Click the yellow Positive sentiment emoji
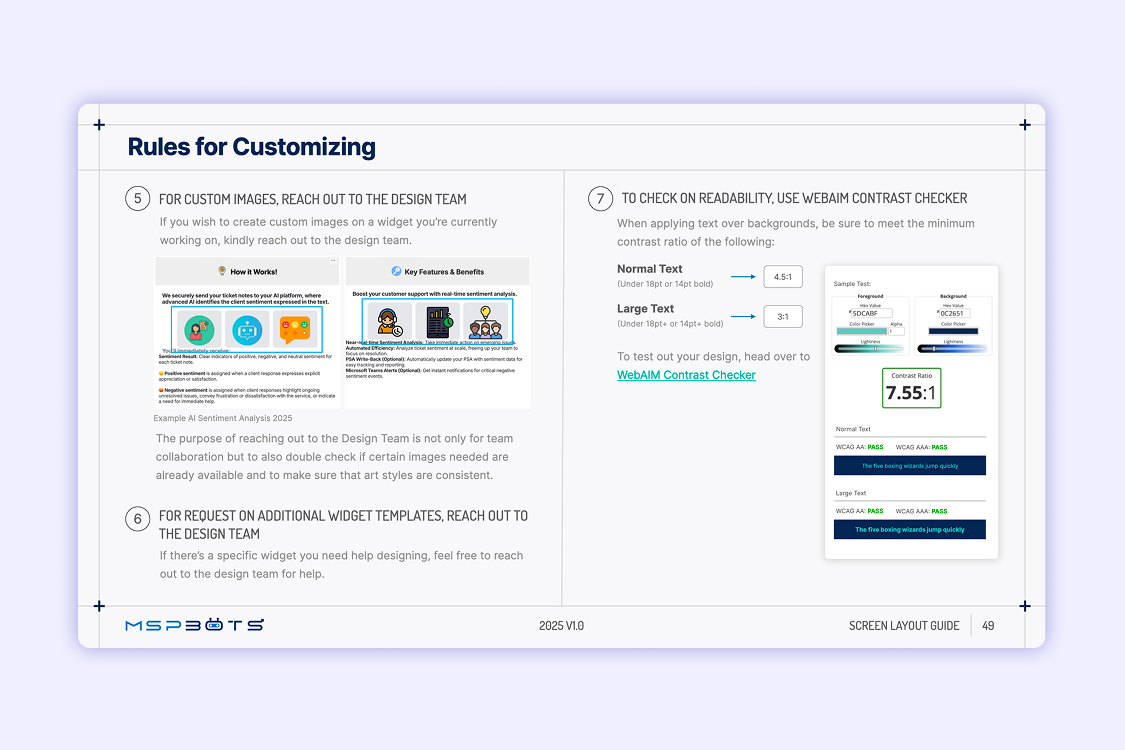1125x750 pixels. [161, 373]
